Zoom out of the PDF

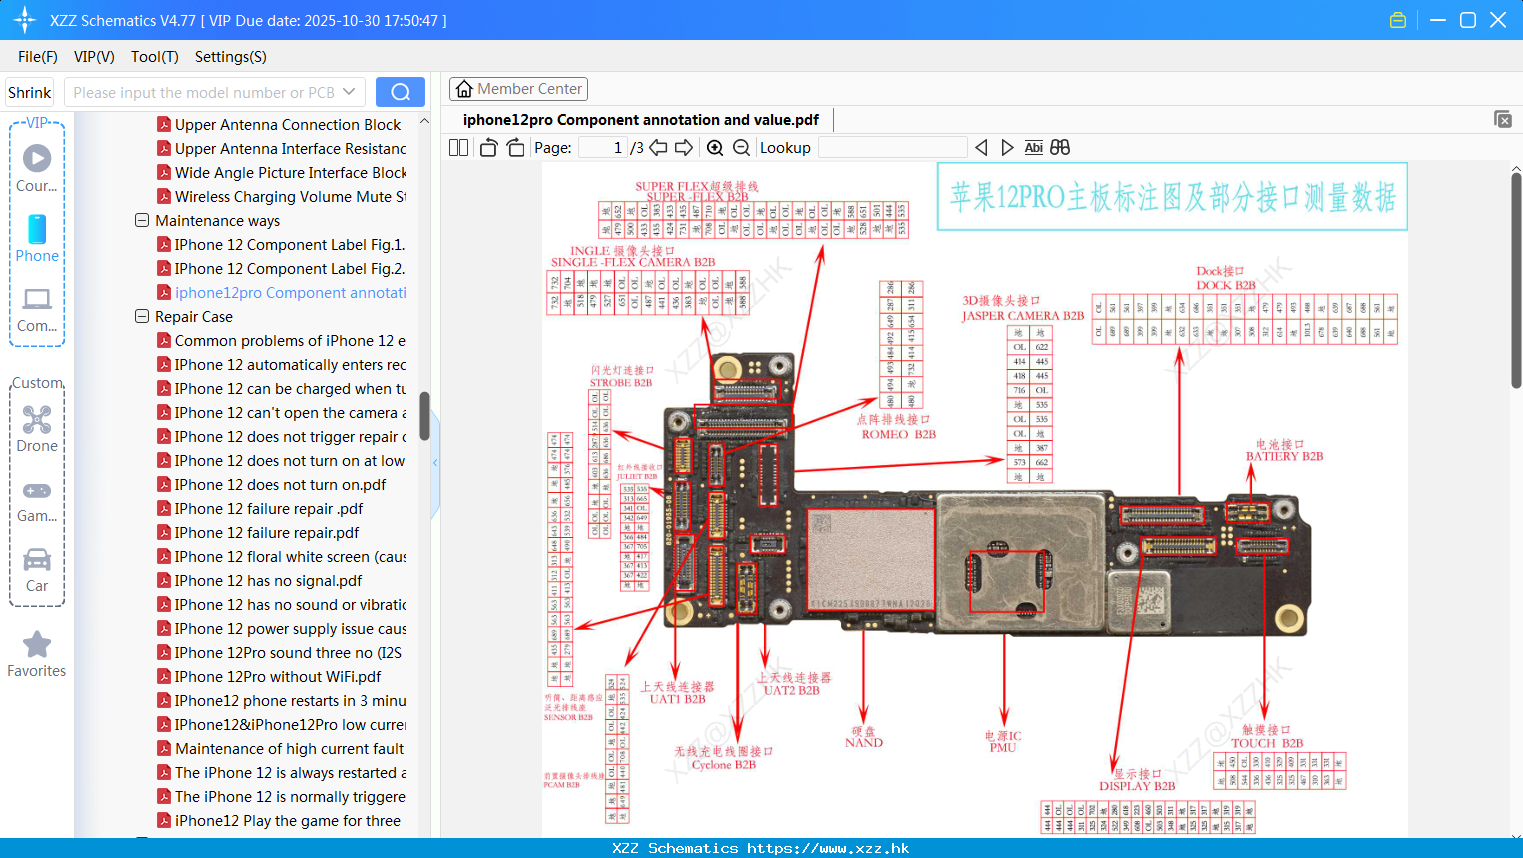pyautogui.click(x=741, y=147)
